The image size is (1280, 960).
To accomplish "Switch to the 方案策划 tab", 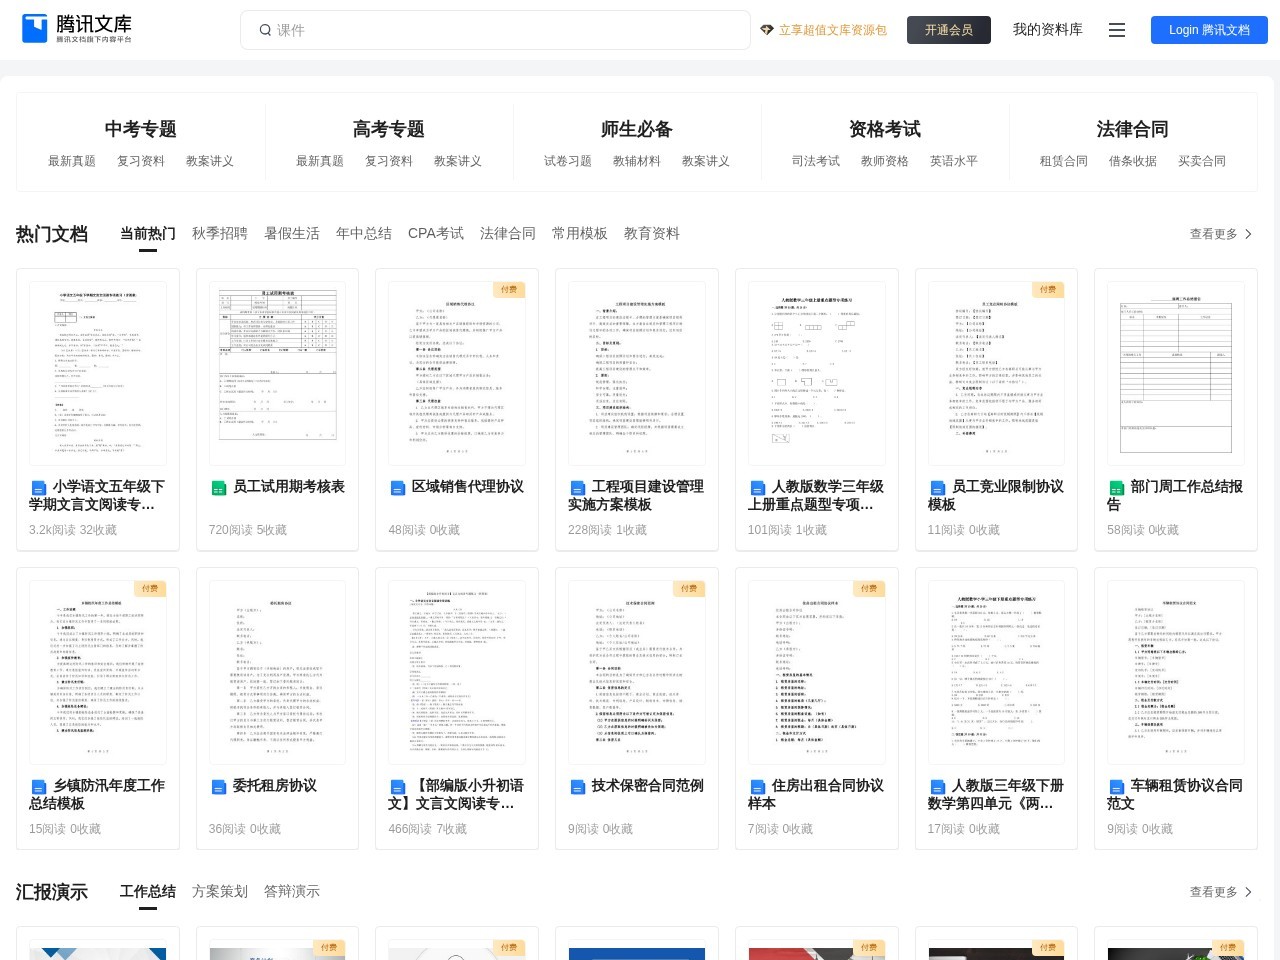I will point(220,891).
